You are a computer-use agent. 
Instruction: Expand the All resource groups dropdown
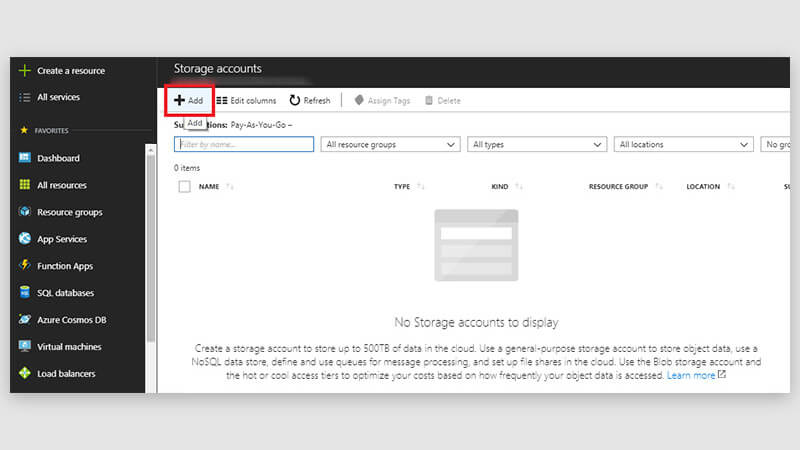point(390,144)
